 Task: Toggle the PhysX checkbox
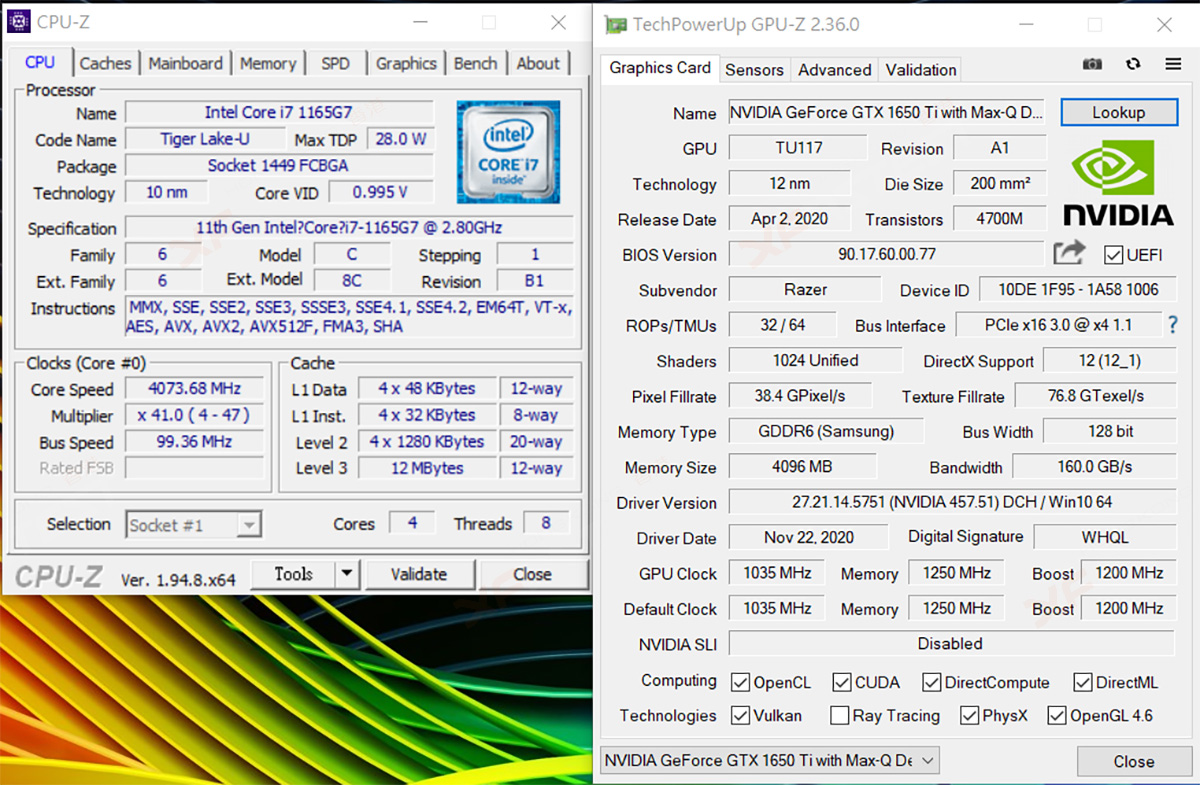point(968,716)
